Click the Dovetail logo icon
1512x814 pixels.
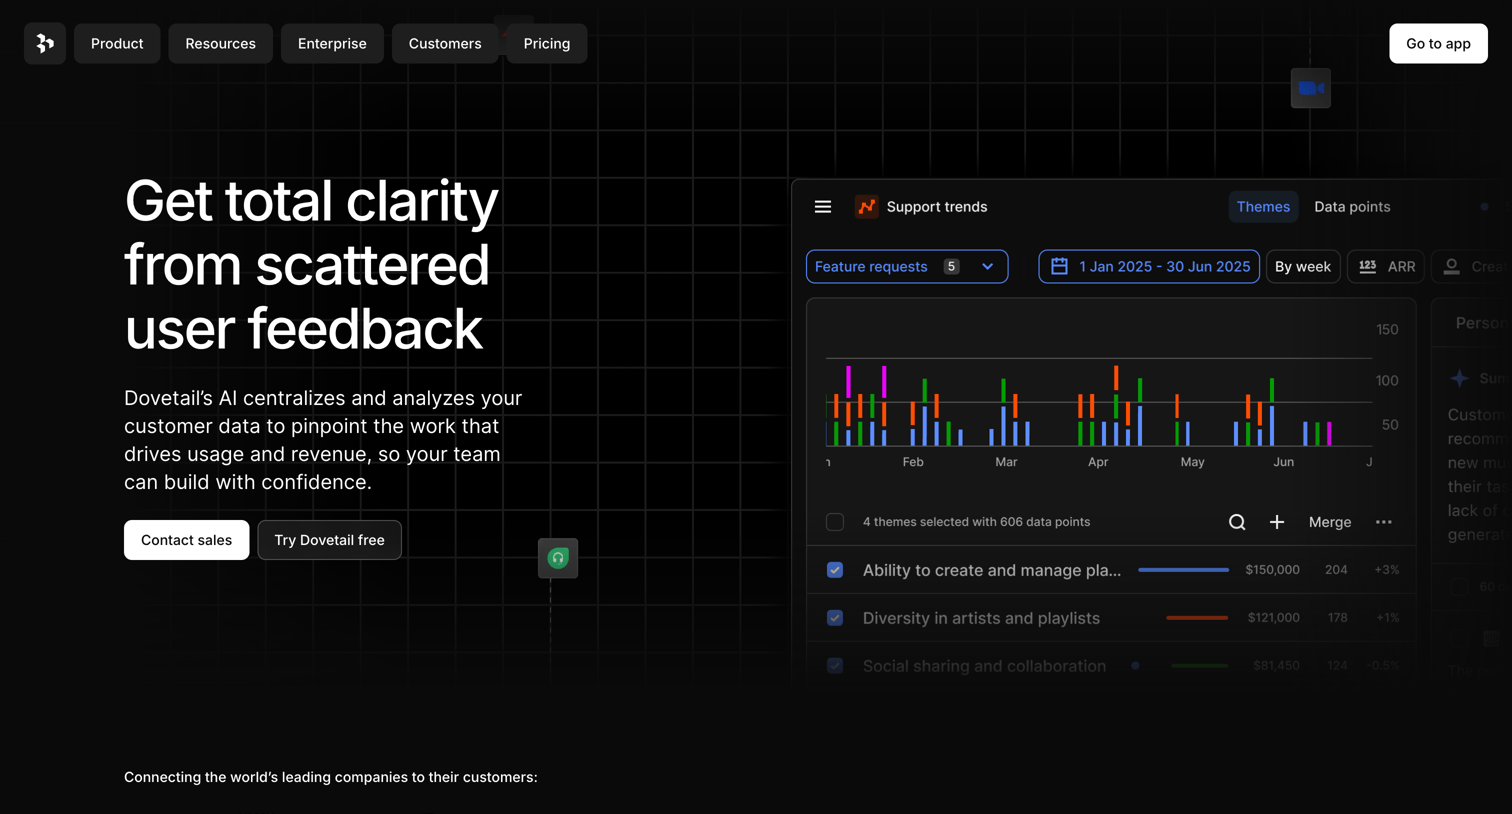45,44
